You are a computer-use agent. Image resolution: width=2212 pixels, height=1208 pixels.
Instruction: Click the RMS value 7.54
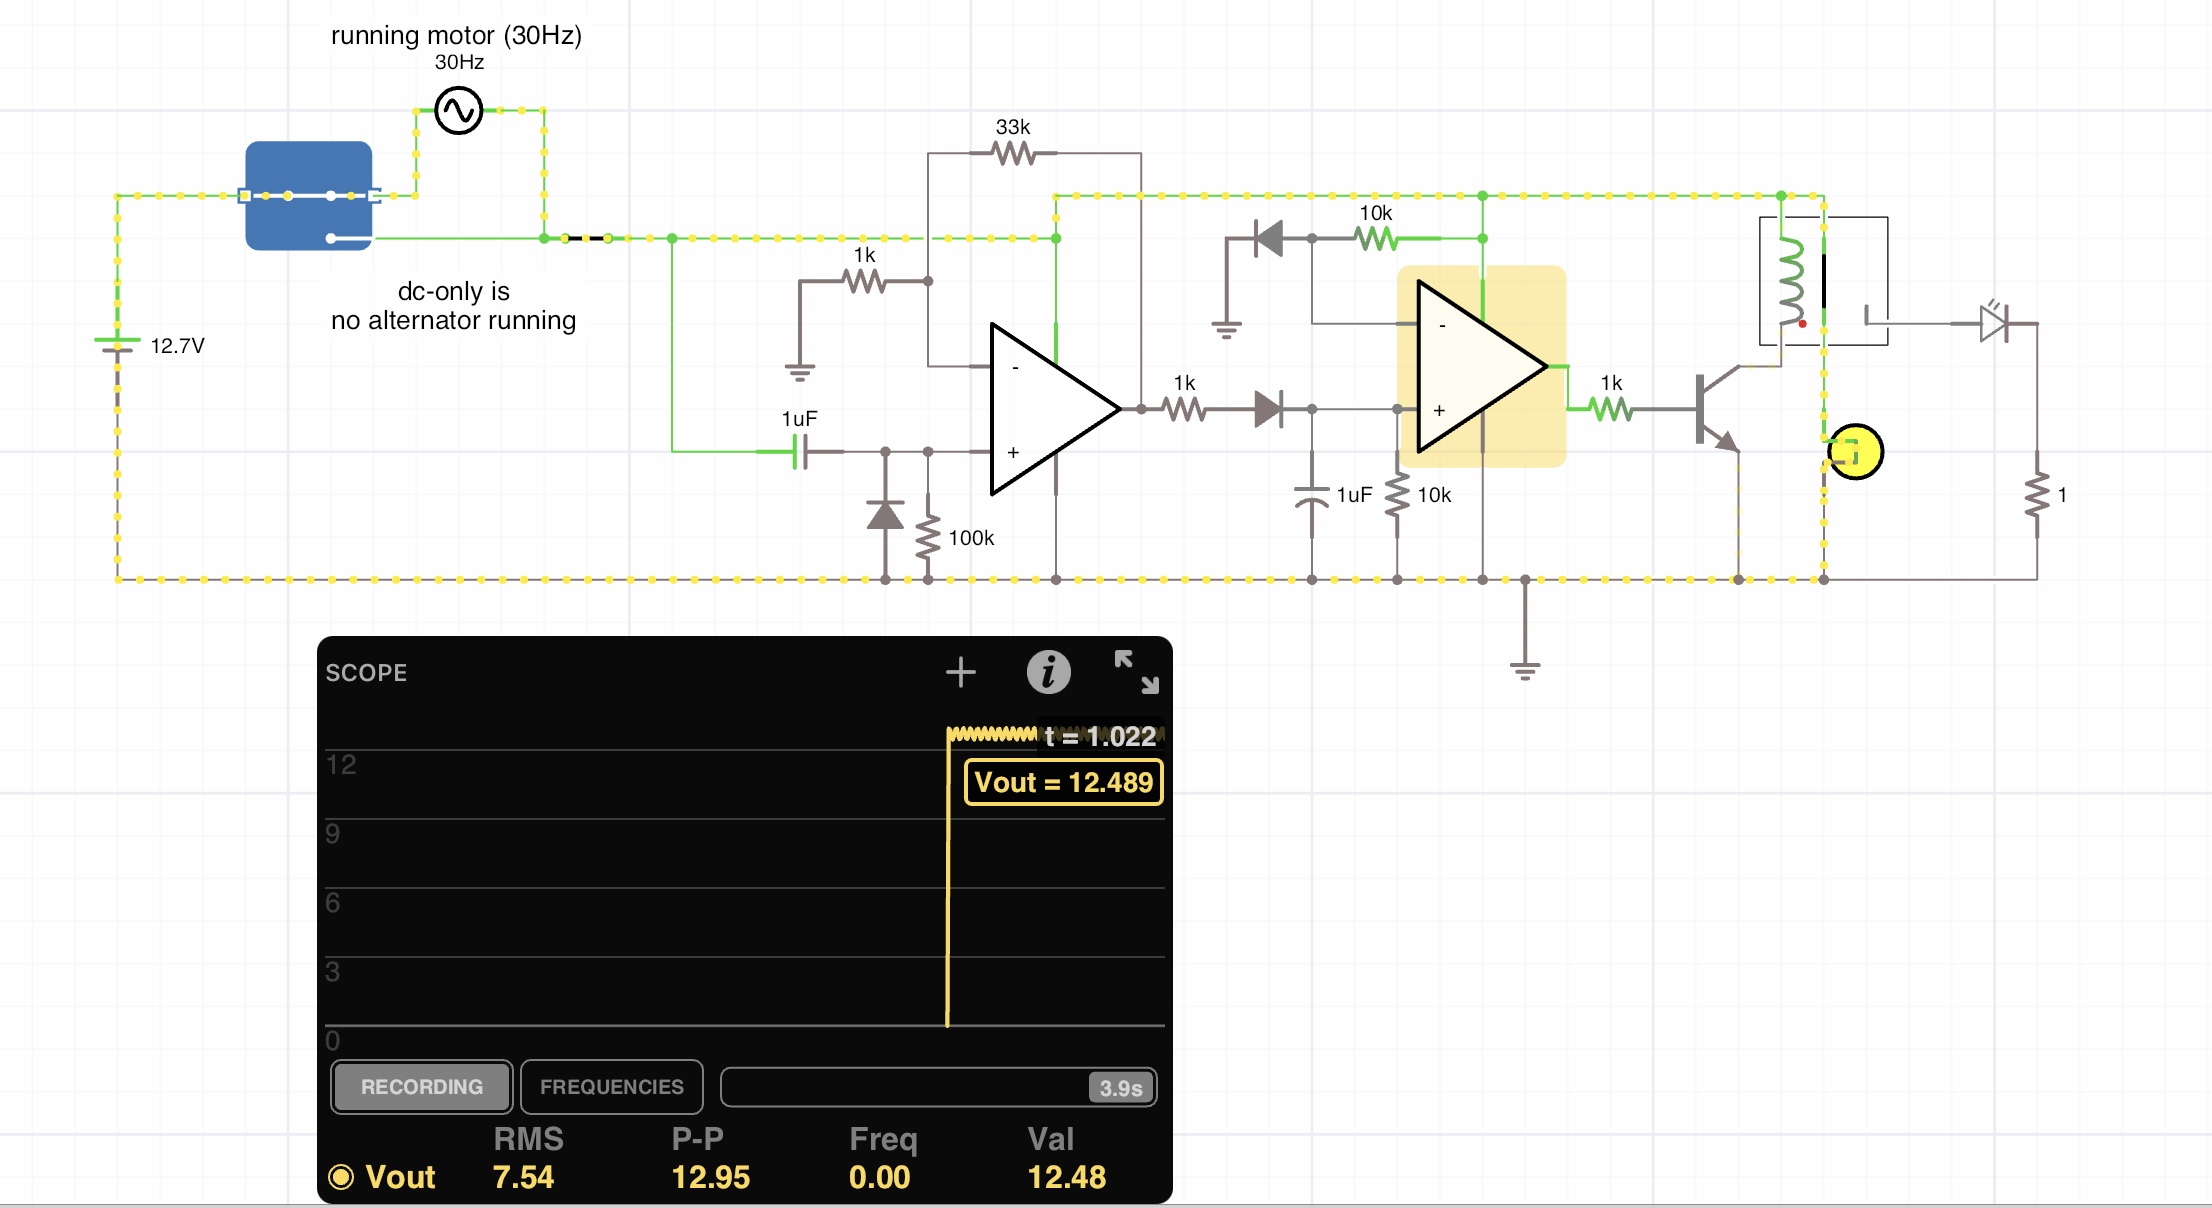(523, 1177)
